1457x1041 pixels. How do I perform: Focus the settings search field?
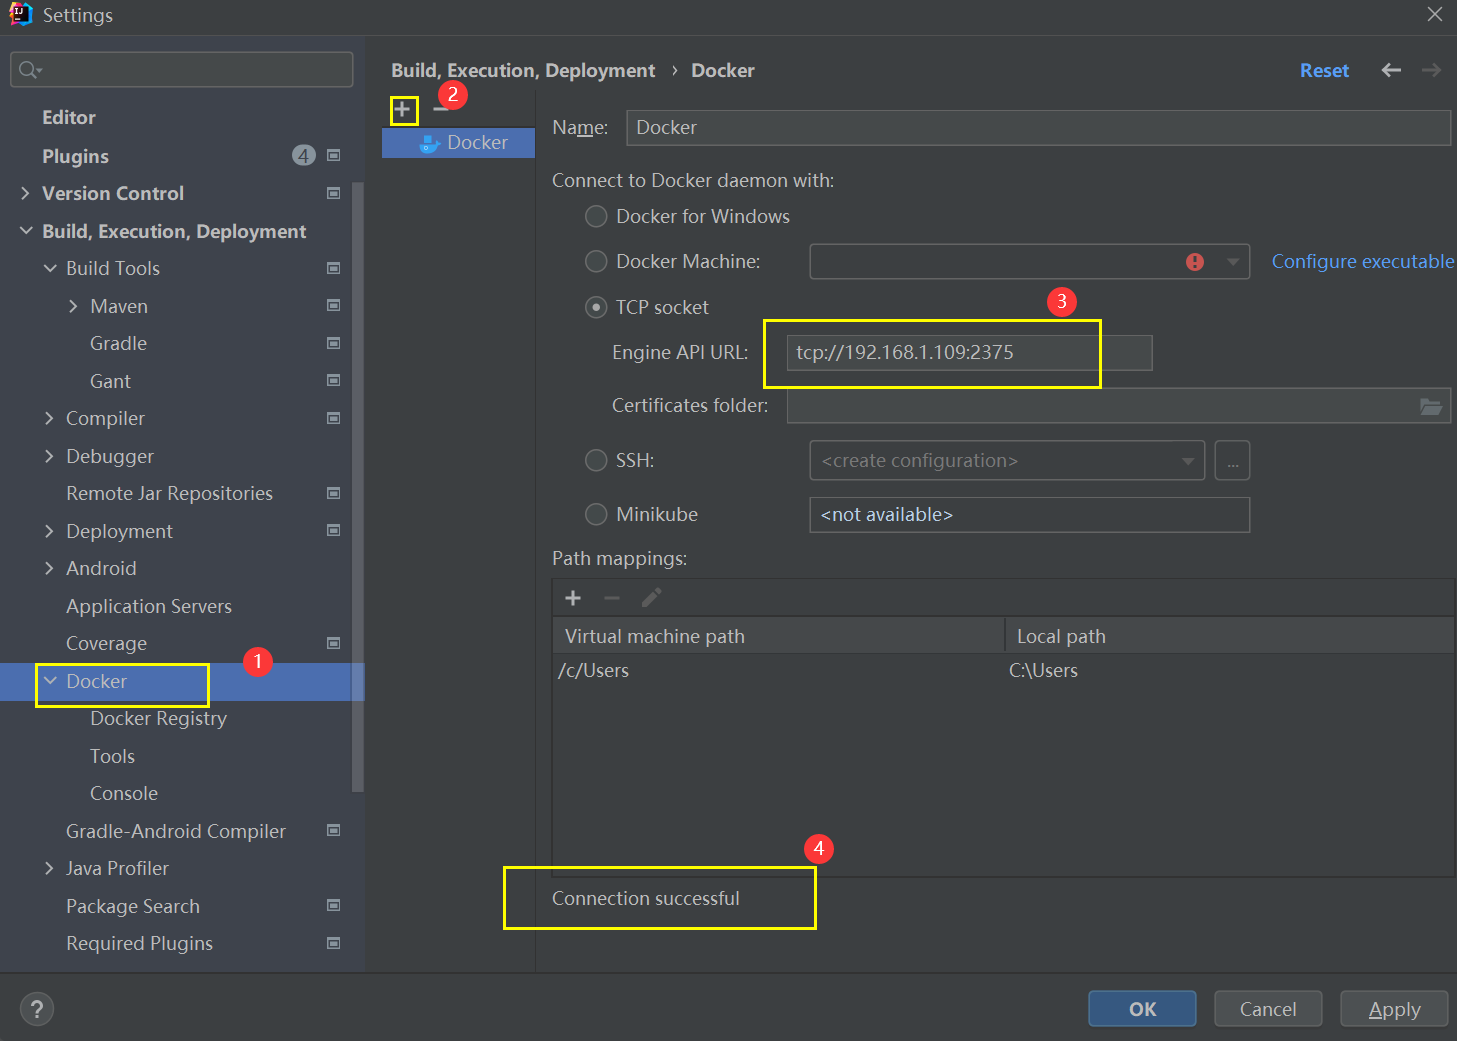point(182,69)
